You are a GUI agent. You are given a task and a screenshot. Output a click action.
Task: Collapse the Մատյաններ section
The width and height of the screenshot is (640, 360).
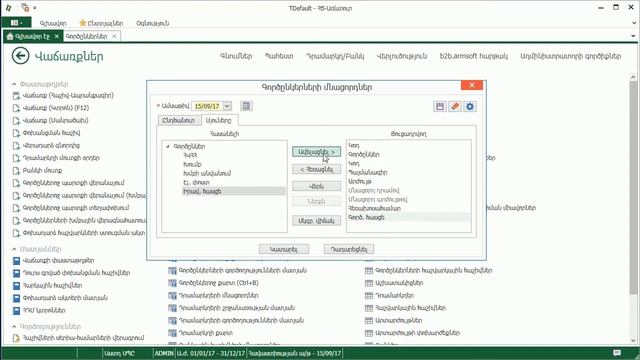click(14, 249)
